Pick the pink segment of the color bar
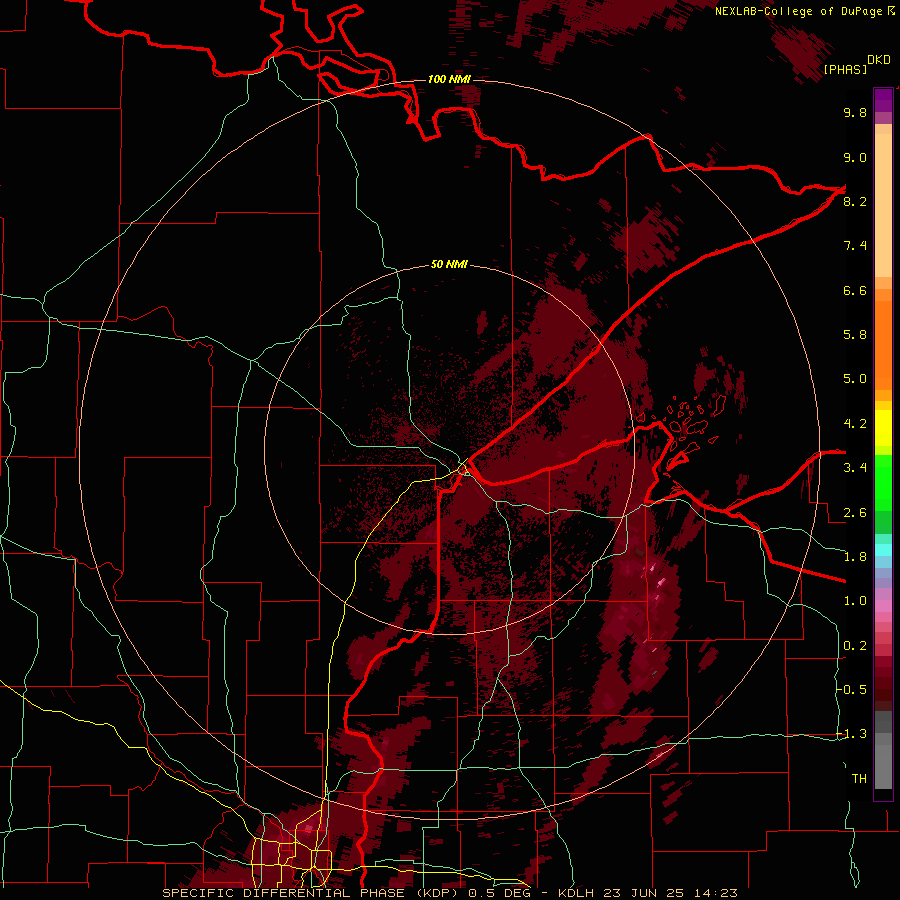Screen dimensions: 900x900 click(x=883, y=606)
